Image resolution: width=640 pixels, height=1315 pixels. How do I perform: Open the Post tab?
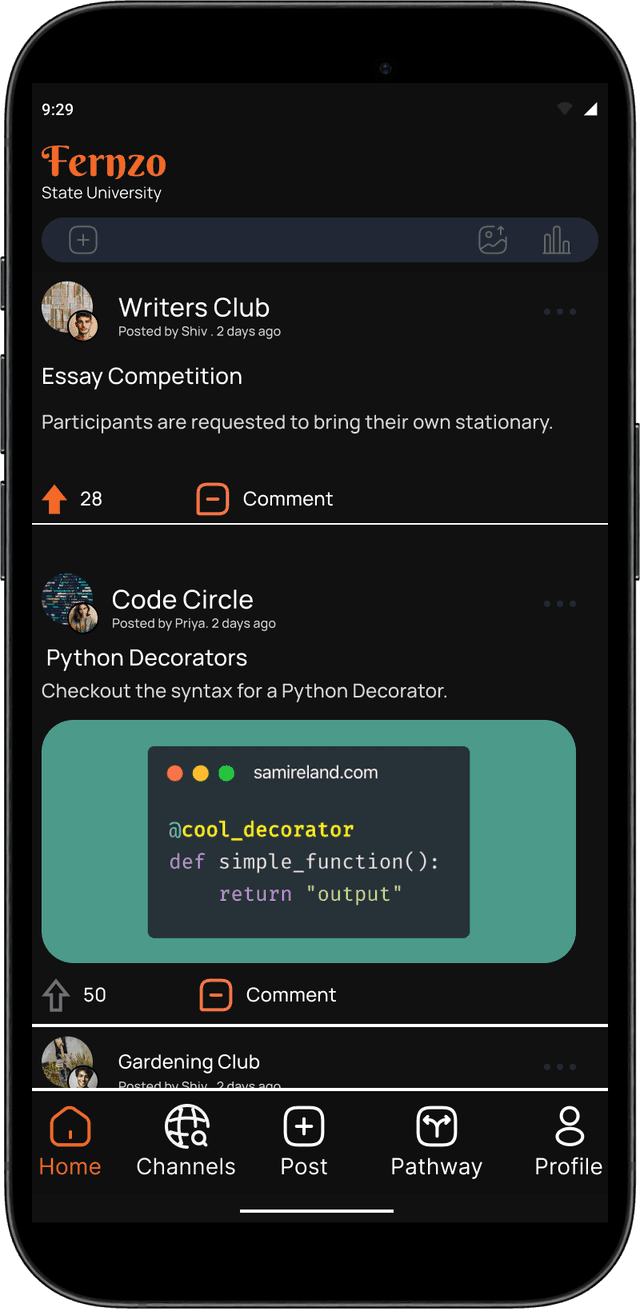pos(304,1141)
